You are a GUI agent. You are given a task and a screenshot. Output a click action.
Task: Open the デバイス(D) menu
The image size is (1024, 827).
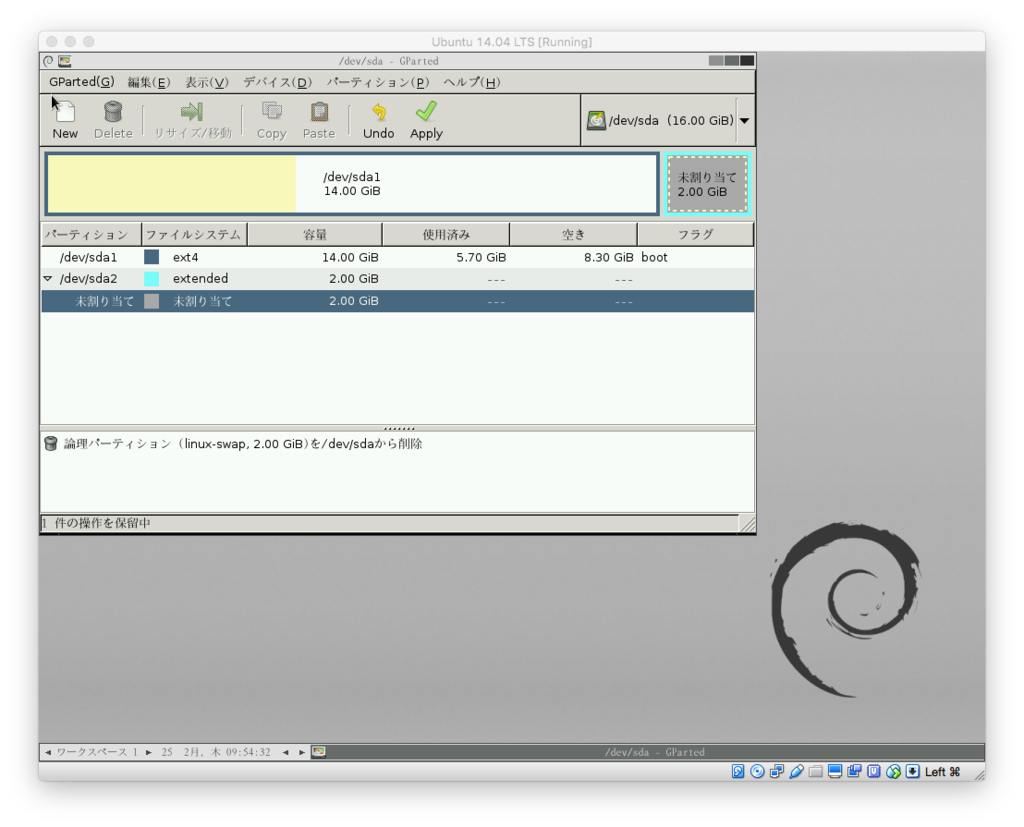278,82
